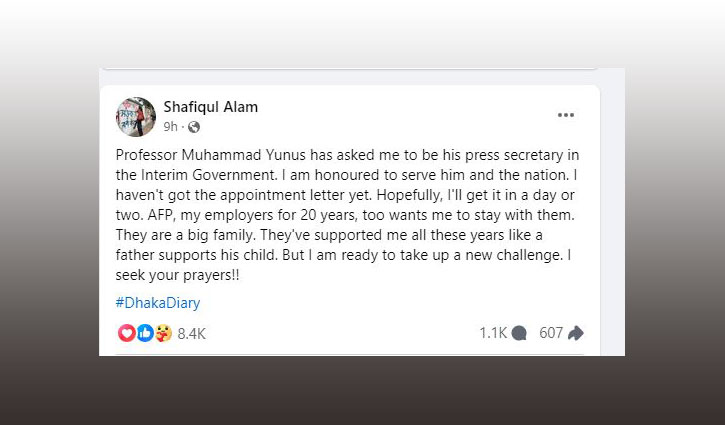This screenshot has height=425, width=725.
Task: Open the post's 9h timestamp link
Action: 170,127
